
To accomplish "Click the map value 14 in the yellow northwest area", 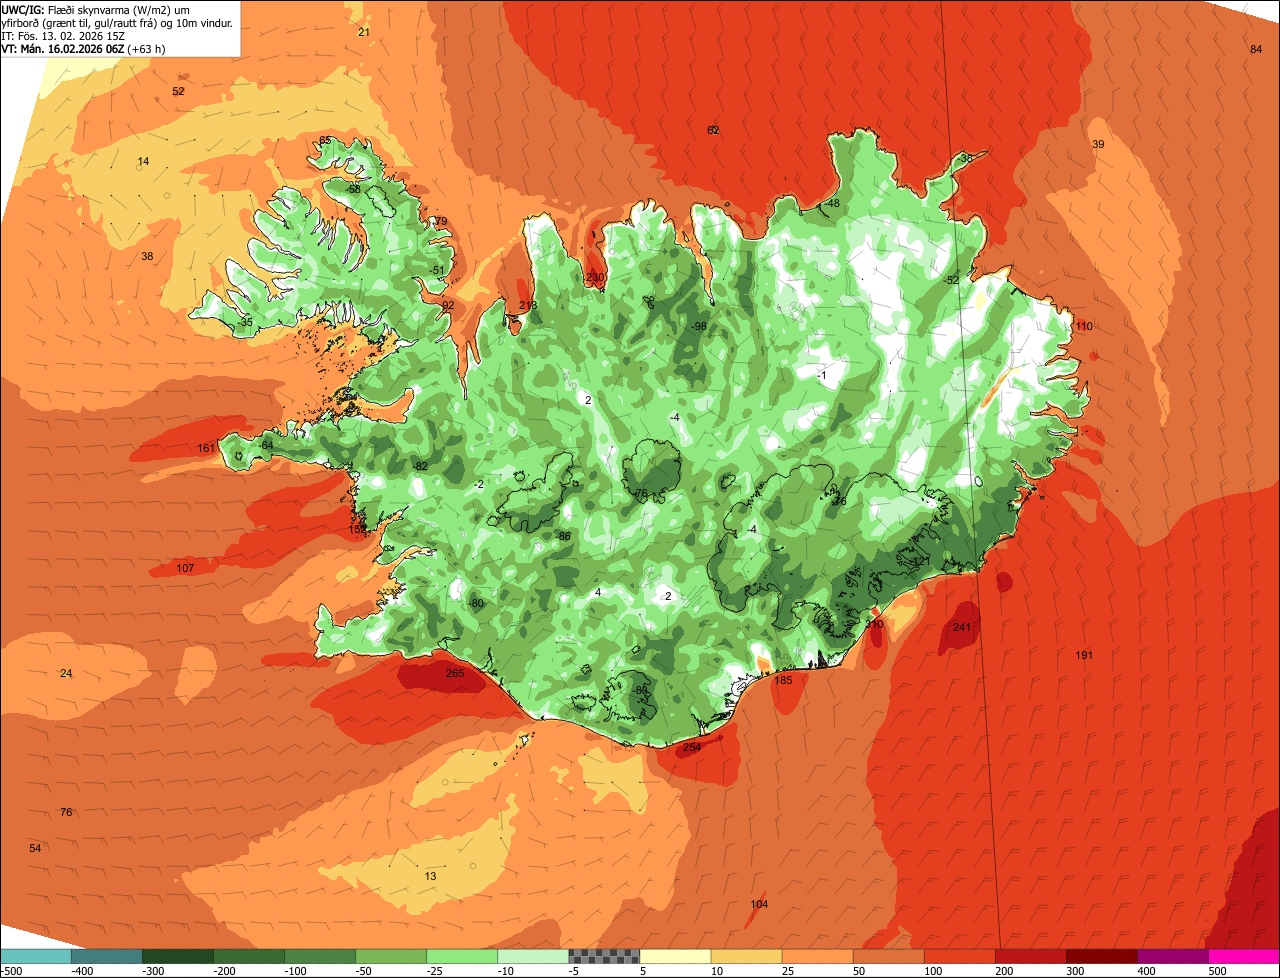I will (143, 161).
